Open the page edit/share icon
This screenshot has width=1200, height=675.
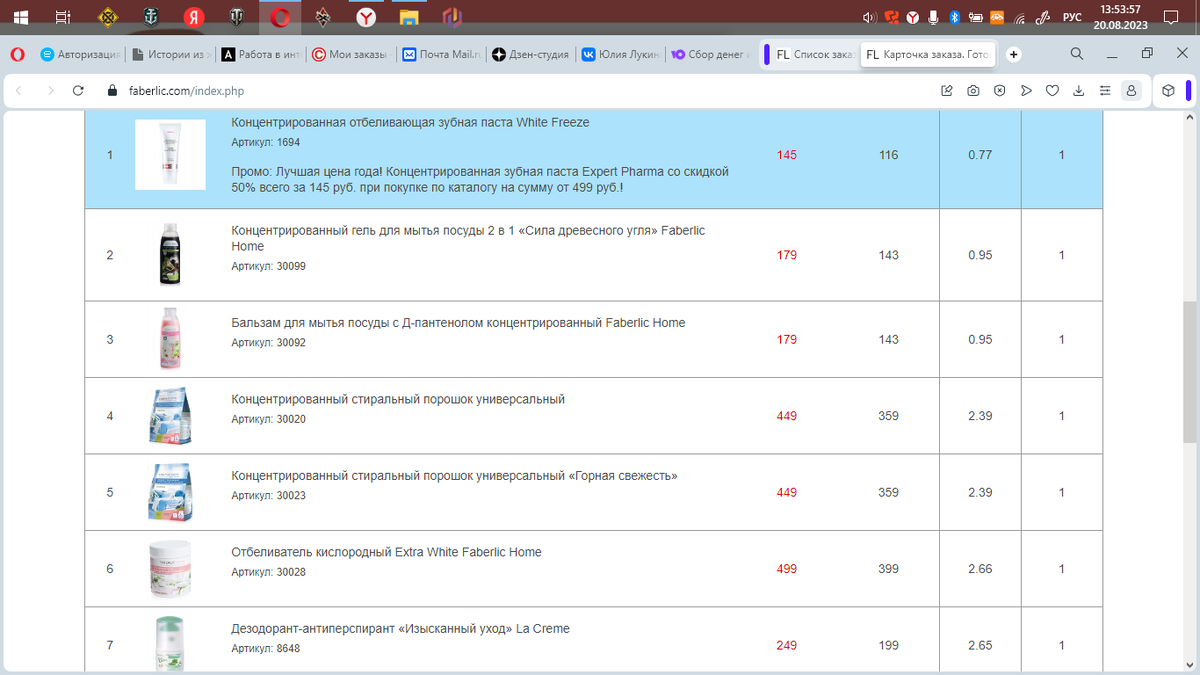point(947,91)
